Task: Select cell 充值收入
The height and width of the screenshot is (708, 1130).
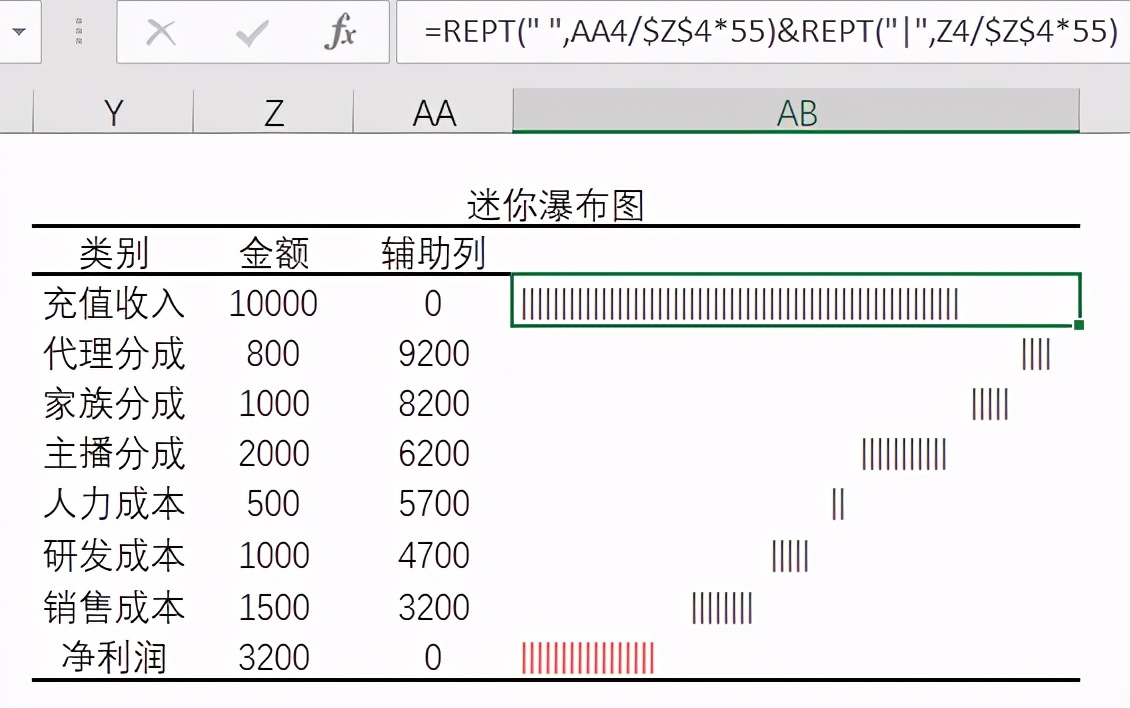Action: [x=114, y=303]
